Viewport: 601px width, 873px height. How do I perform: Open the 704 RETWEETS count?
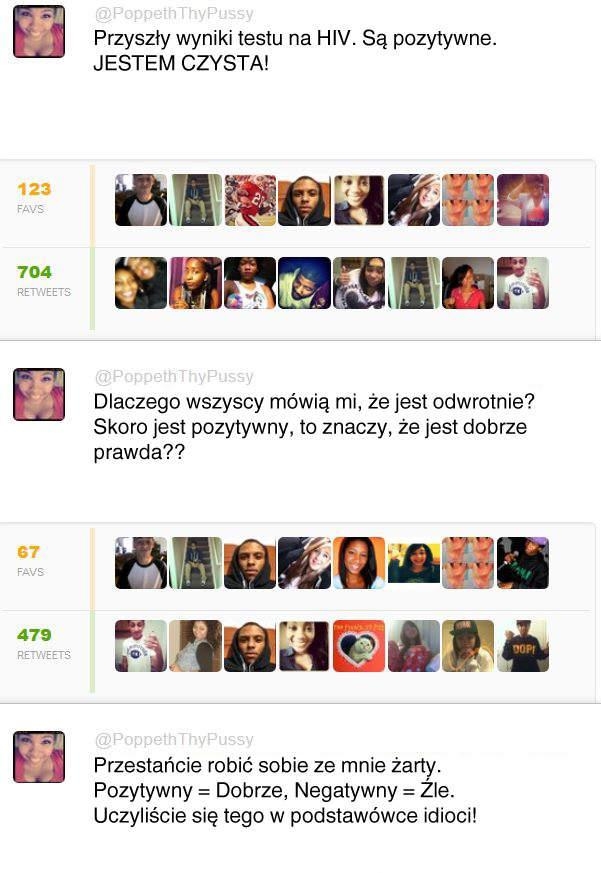click(x=44, y=281)
